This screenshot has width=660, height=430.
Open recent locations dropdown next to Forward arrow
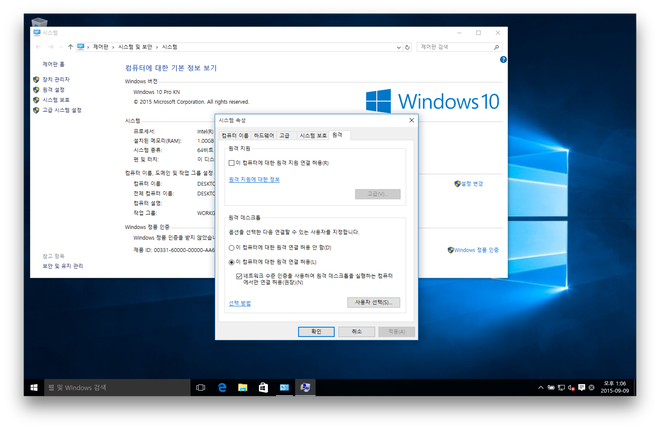(x=61, y=47)
